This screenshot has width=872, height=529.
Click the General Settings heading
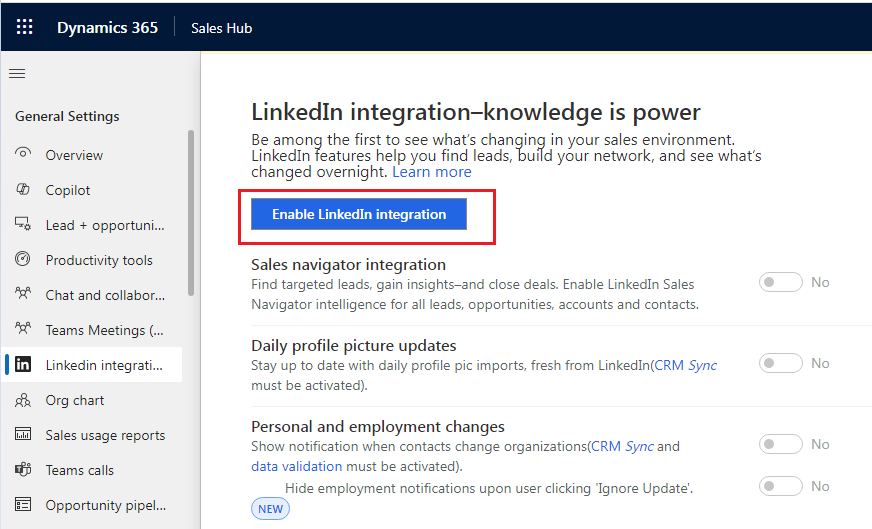point(67,116)
